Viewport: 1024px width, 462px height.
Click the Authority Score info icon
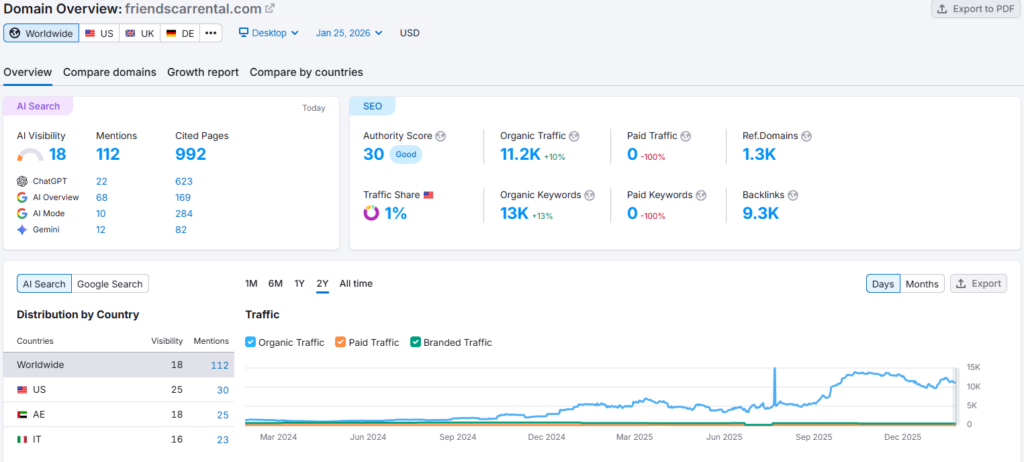[x=441, y=136]
